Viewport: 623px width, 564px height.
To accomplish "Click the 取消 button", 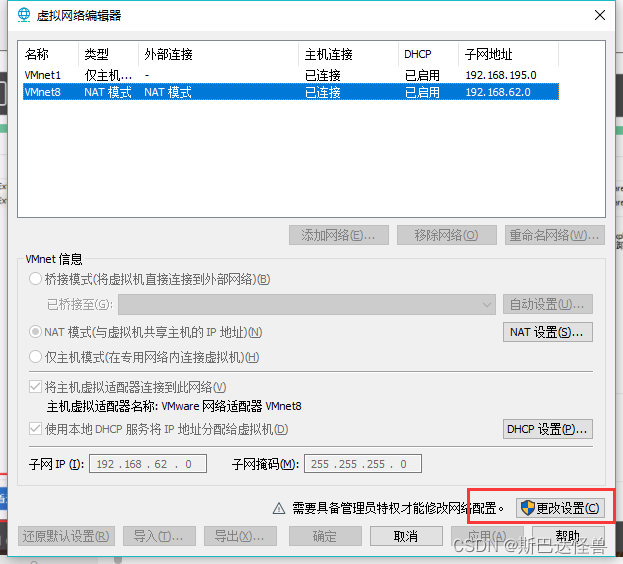I will [x=406, y=536].
